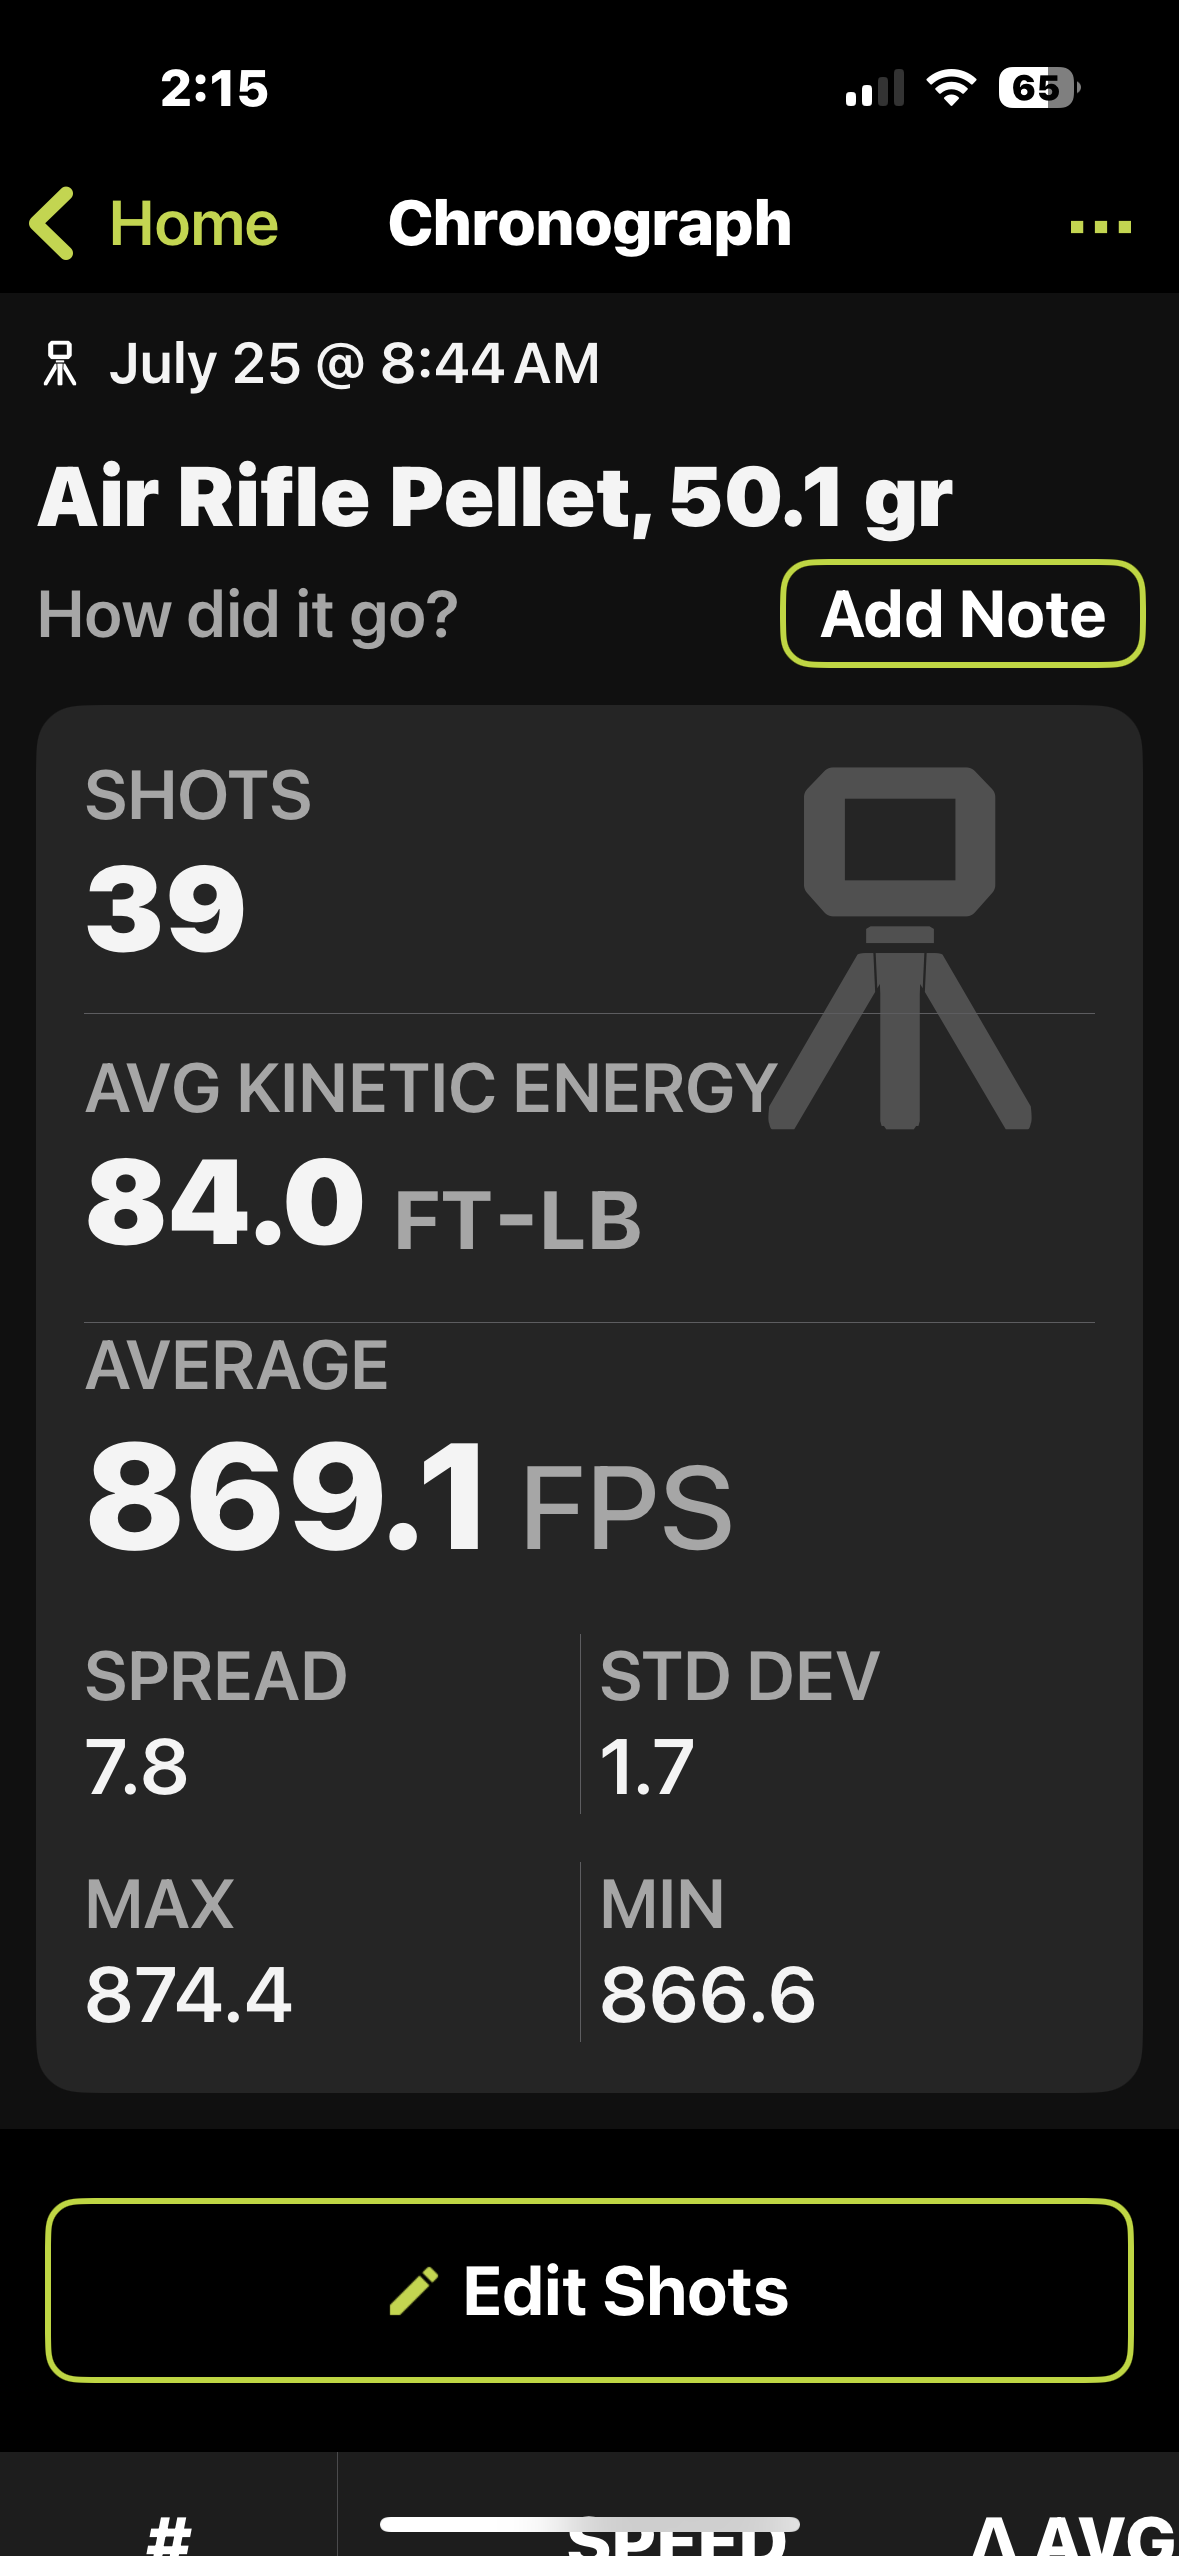Screen dimensions: 1179x2556
Task: Tap the July 25 @ 8:44 AM session date
Action: [x=354, y=363]
